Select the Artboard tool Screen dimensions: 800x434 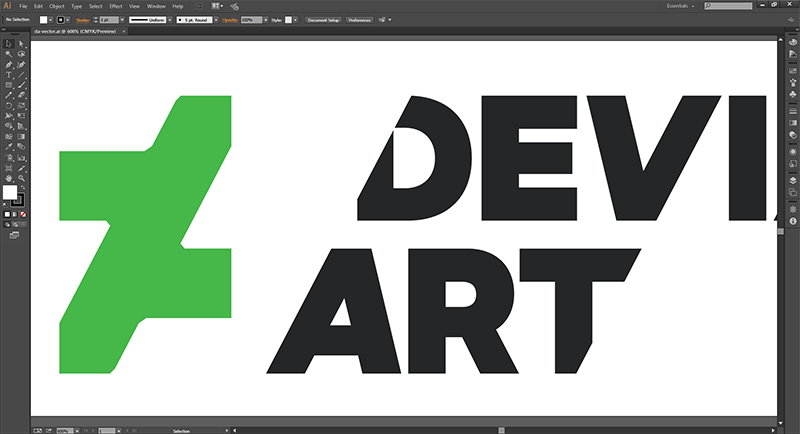(x=9, y=168)
